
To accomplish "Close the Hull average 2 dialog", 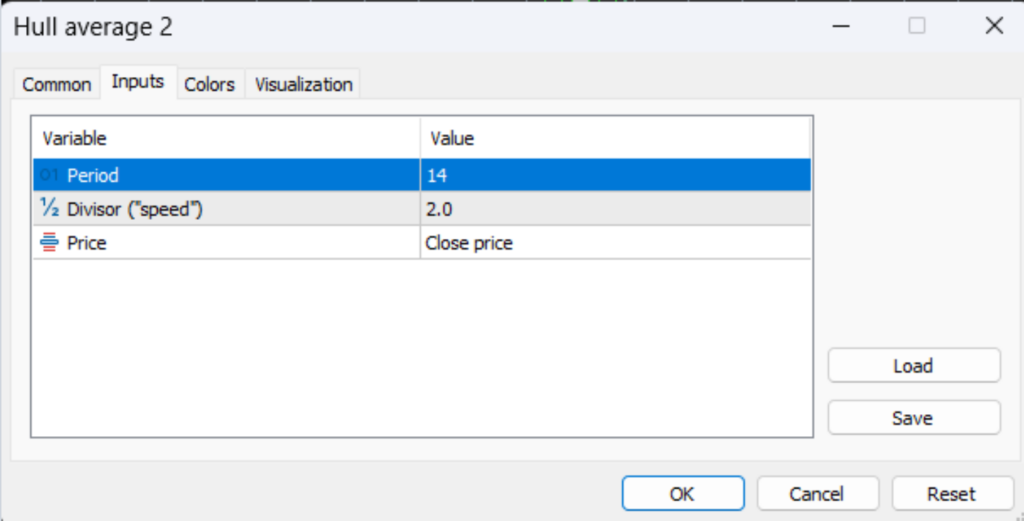I will pyautogui.click(x=993, y=27).
